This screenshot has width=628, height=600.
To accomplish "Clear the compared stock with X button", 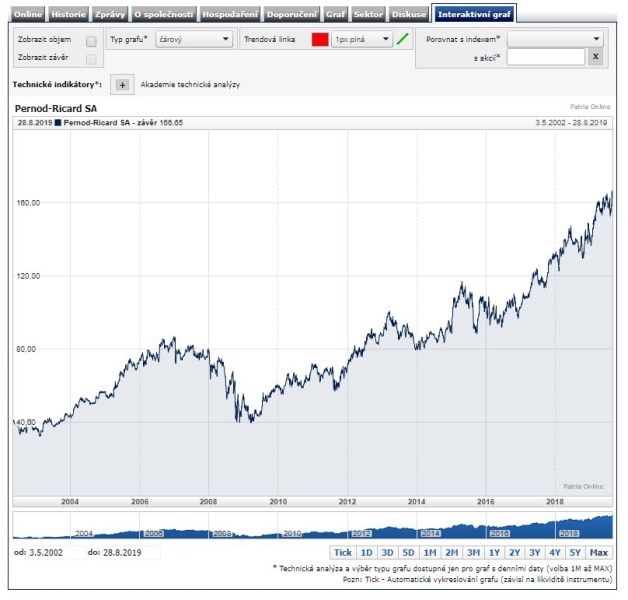I will click(x=594, y=57).
